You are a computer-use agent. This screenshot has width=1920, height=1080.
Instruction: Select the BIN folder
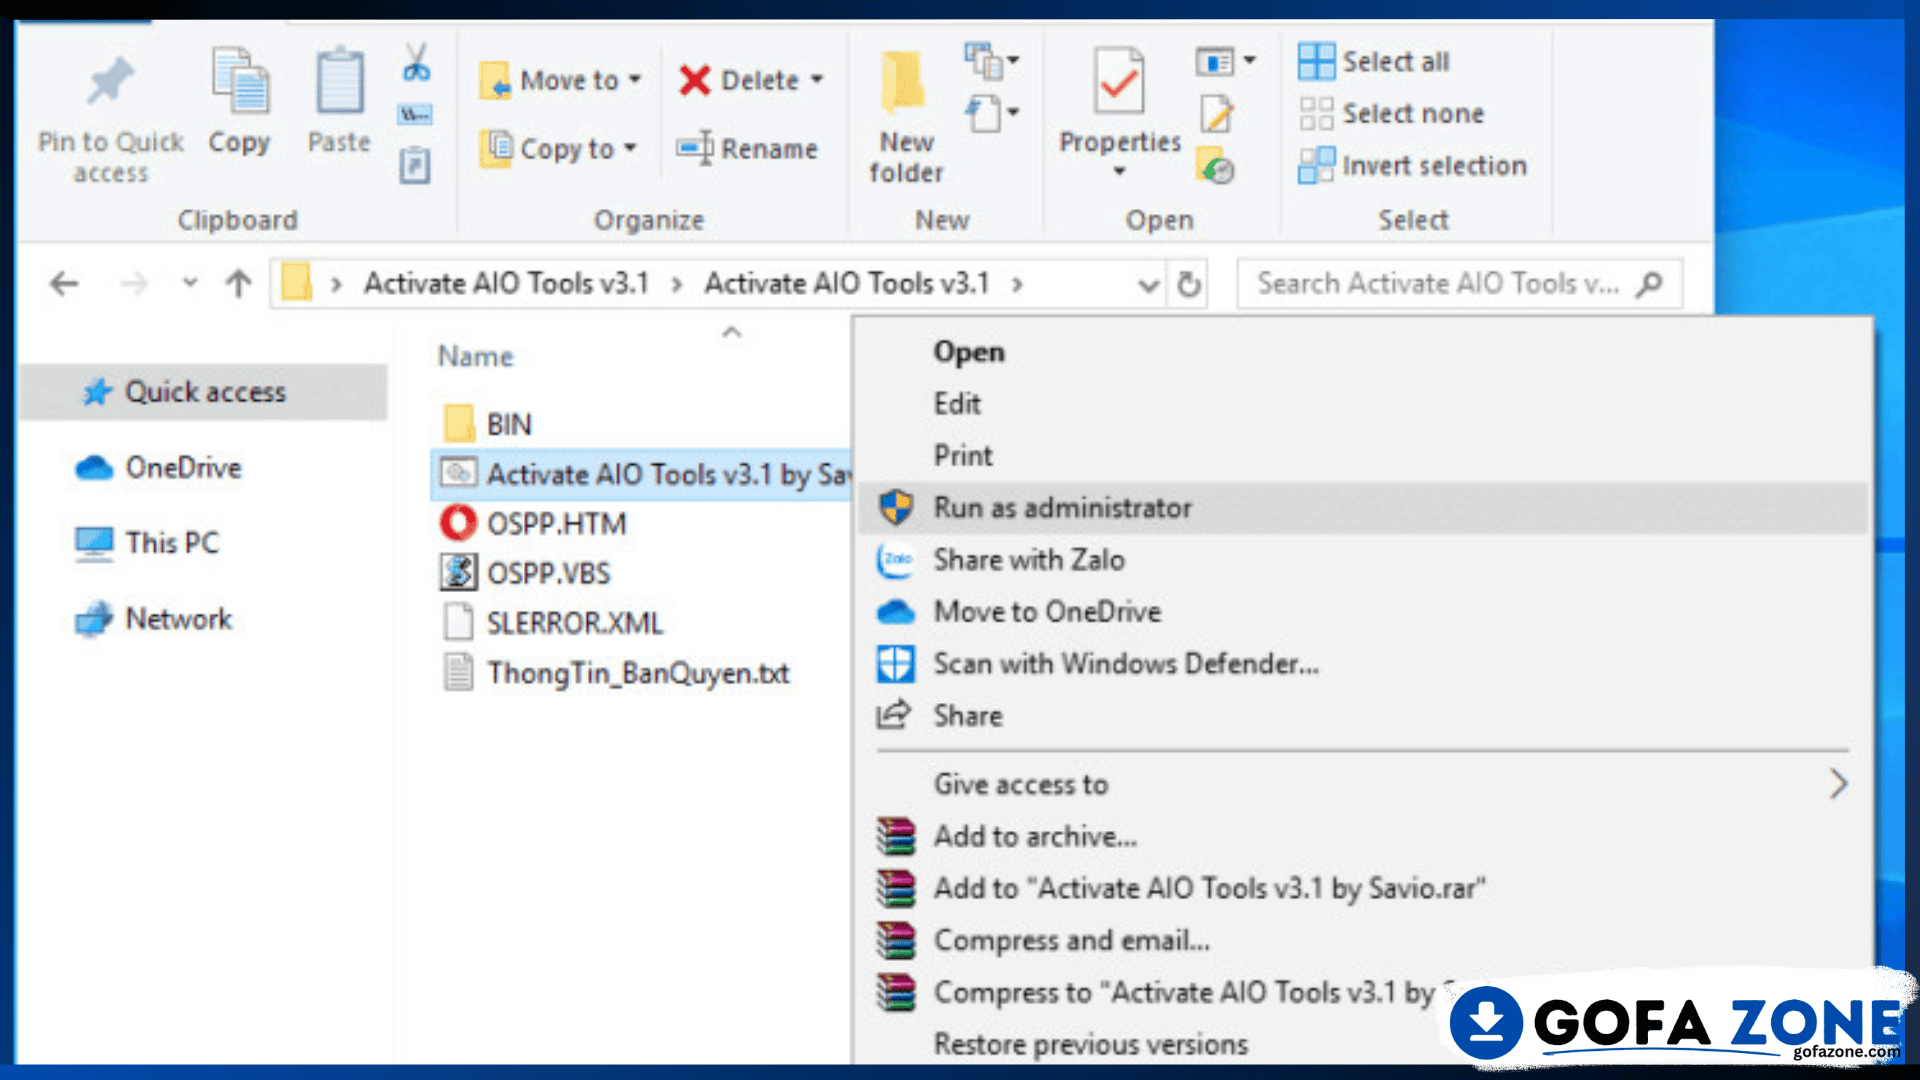(x=487, y=424)
